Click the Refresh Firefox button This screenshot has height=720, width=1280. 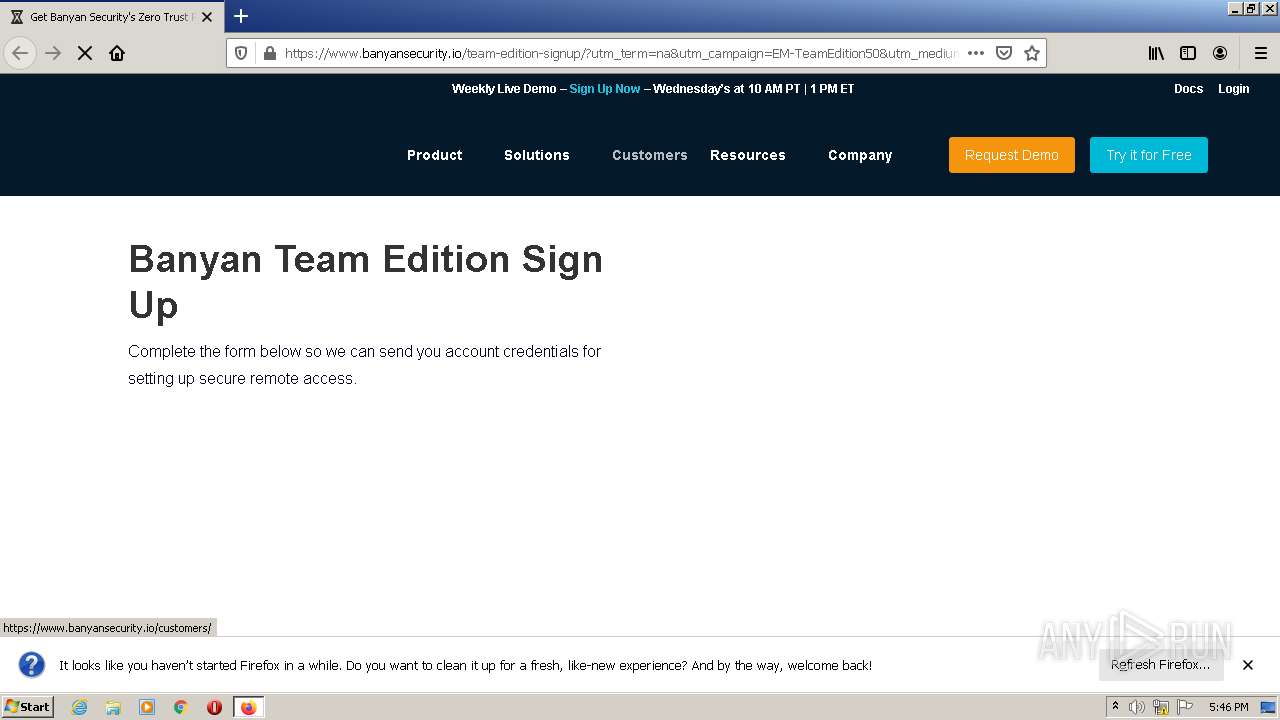(1161, 665)
